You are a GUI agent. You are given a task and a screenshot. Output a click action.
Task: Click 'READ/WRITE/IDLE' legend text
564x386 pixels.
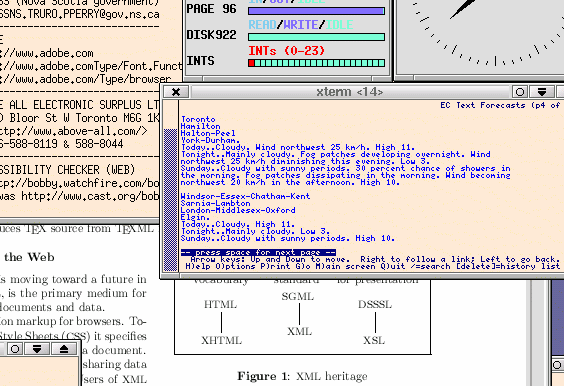(x=301, y=25)
